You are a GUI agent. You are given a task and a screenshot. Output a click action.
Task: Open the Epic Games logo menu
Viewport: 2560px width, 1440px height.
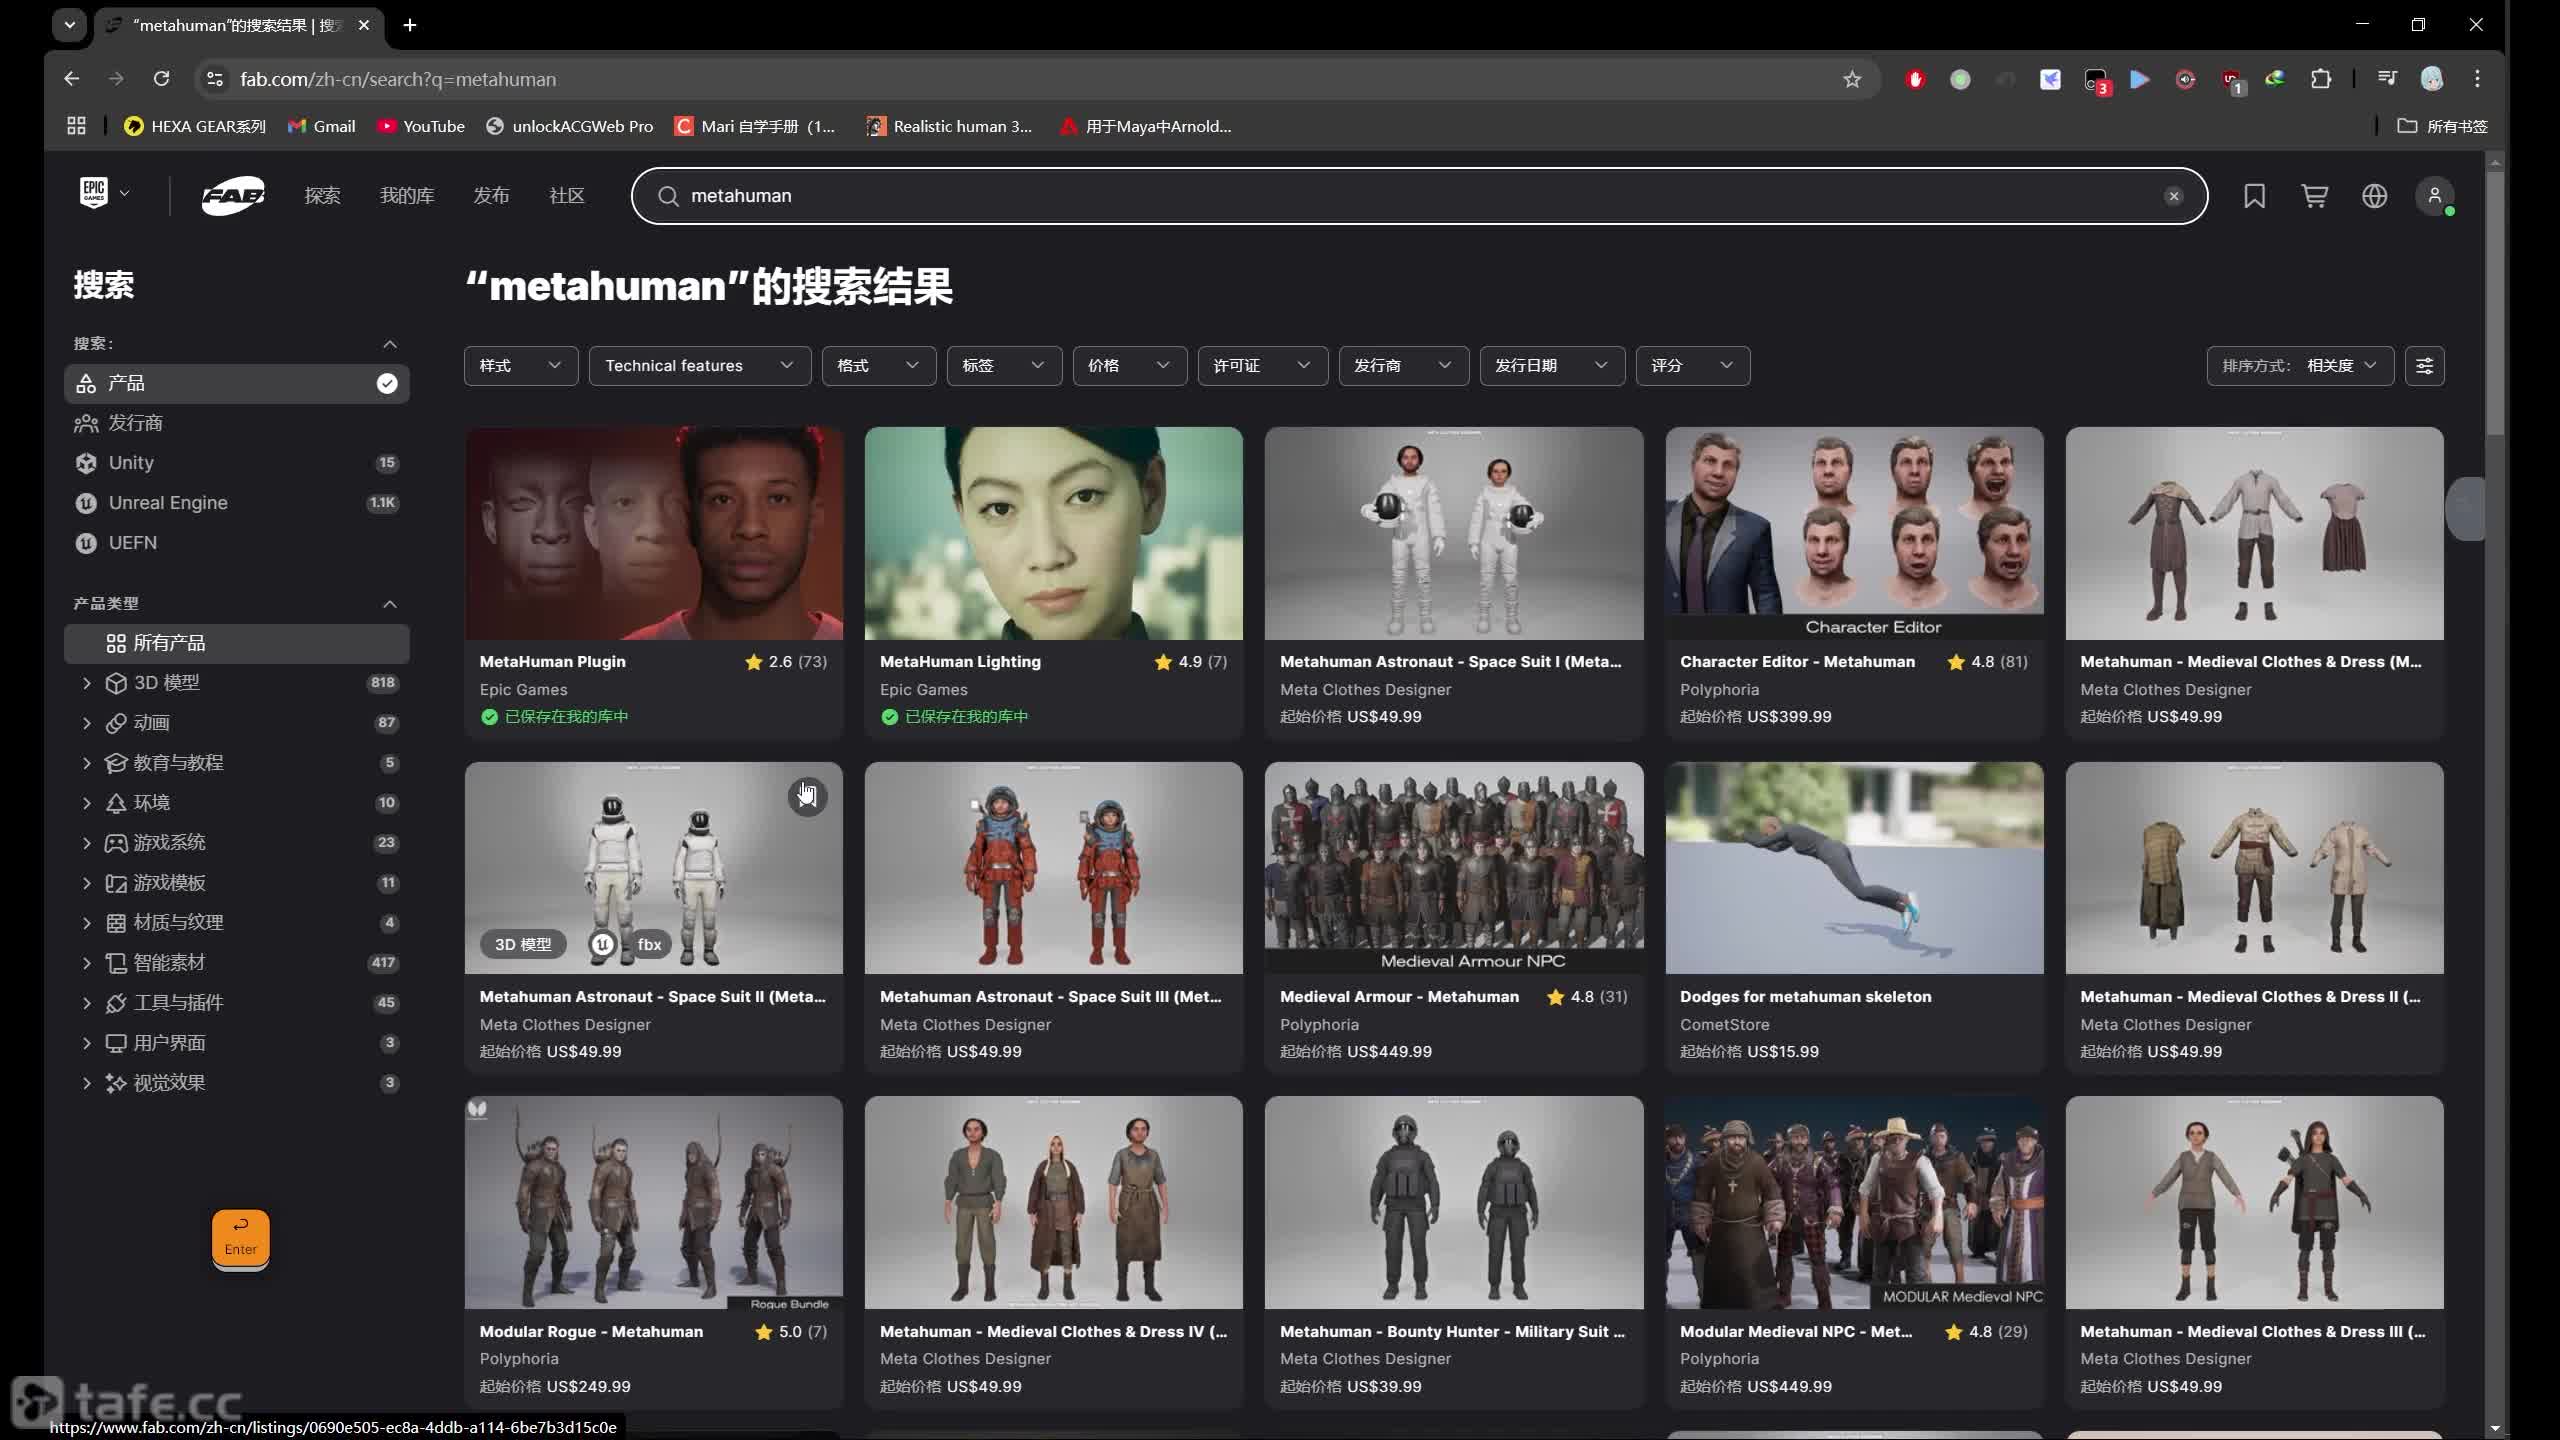[x=104, y=194]
